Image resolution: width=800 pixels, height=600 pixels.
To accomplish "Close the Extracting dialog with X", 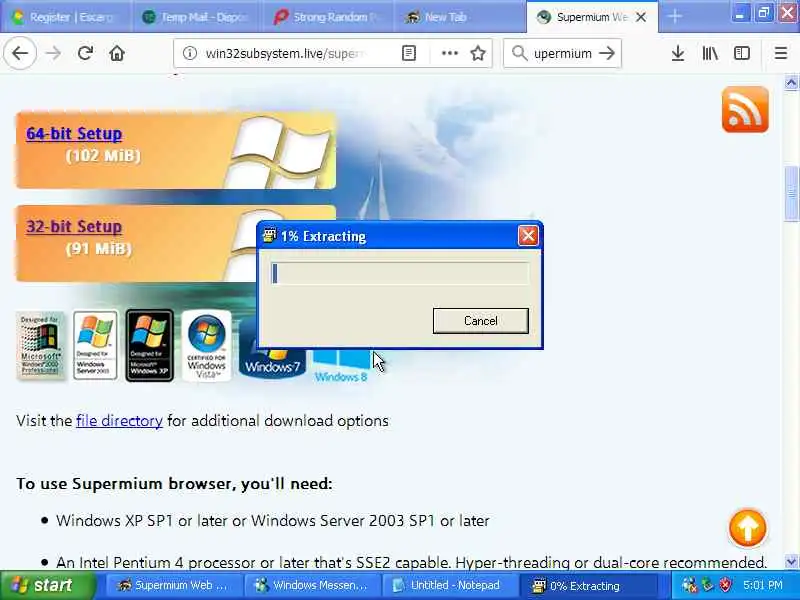I will coord(528,236).
